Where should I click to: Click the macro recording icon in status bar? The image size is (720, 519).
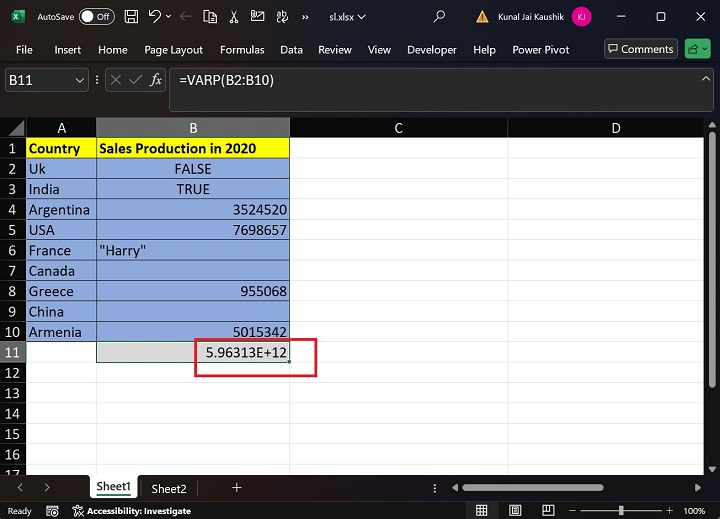click(52, 511)
